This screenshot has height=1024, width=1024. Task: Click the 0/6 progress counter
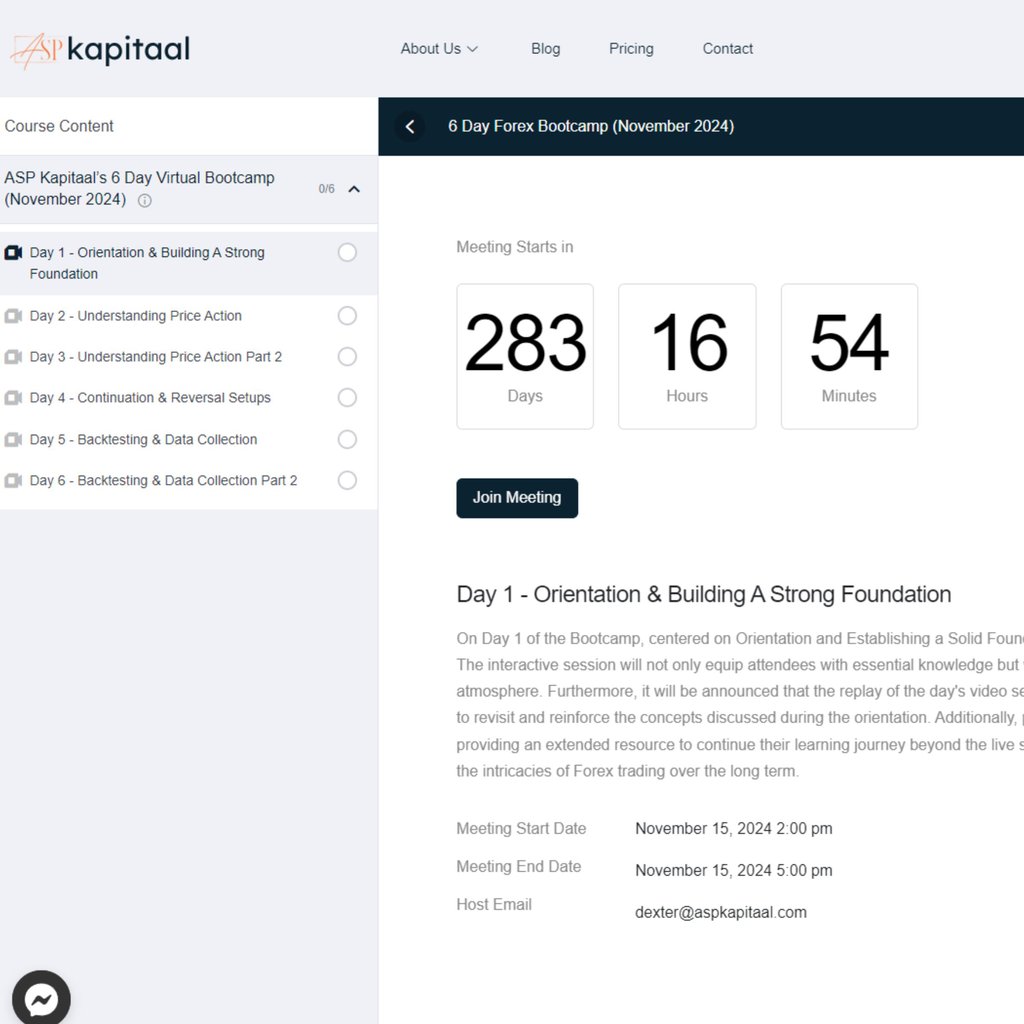tap(327, 189)
